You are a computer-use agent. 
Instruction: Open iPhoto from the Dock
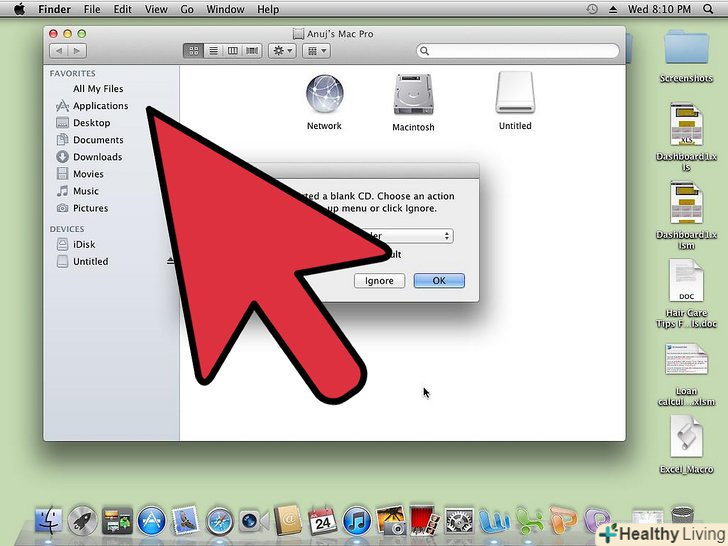(x=391, y=520)
